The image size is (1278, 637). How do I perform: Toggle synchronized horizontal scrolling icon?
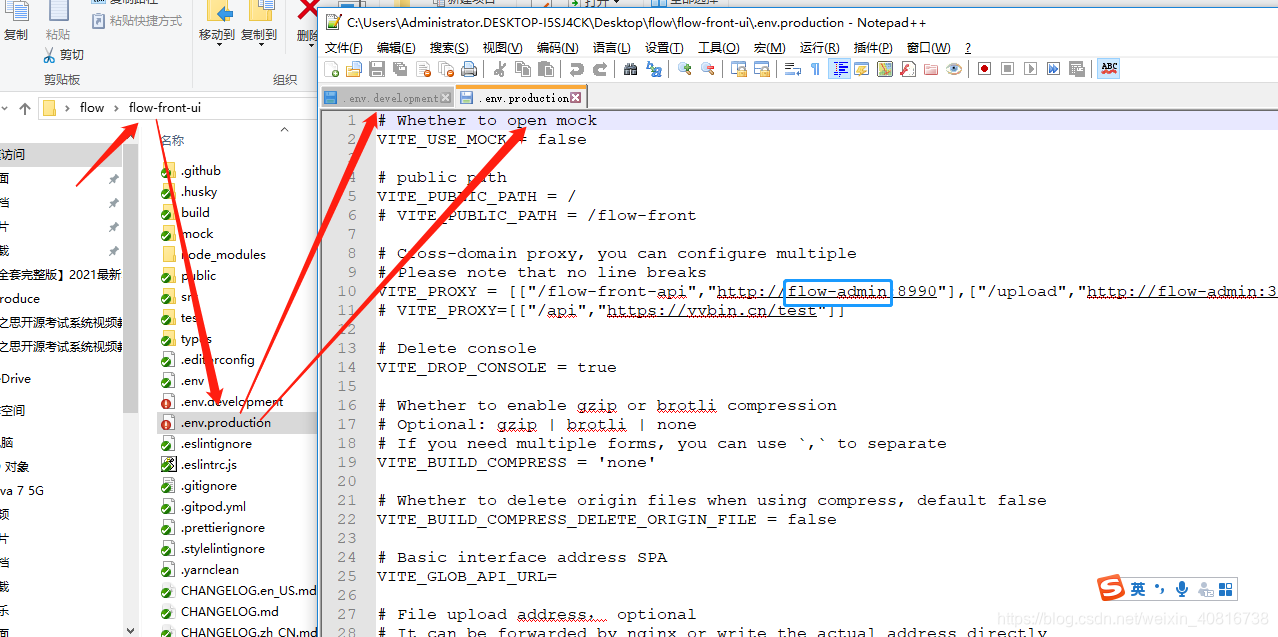[x=762, y=69]
